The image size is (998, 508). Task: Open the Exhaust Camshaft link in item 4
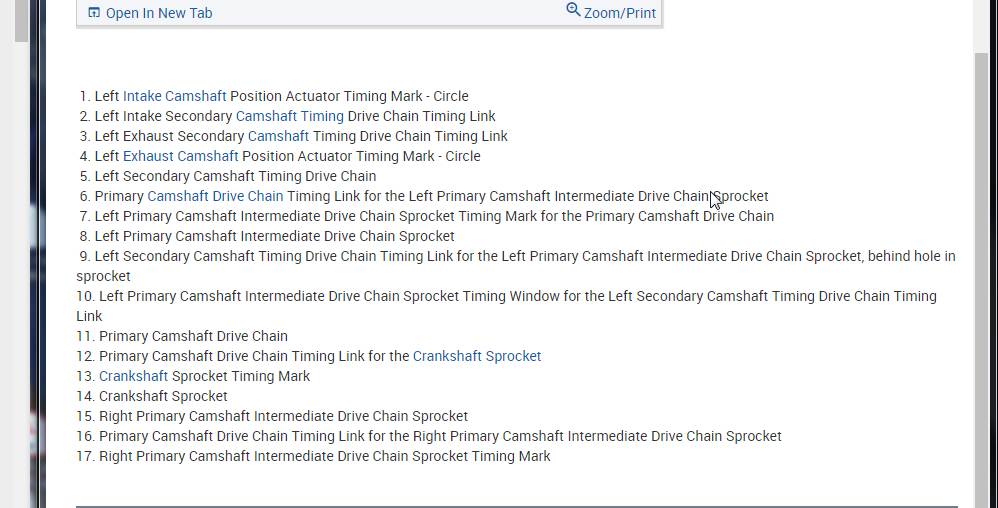tap(180, 156)
